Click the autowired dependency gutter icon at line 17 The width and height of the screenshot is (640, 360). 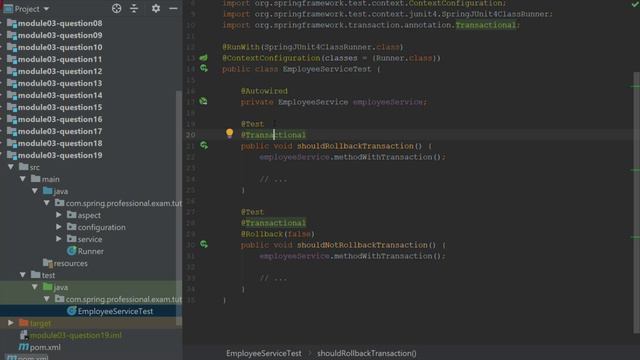click(x=204, y=101)
